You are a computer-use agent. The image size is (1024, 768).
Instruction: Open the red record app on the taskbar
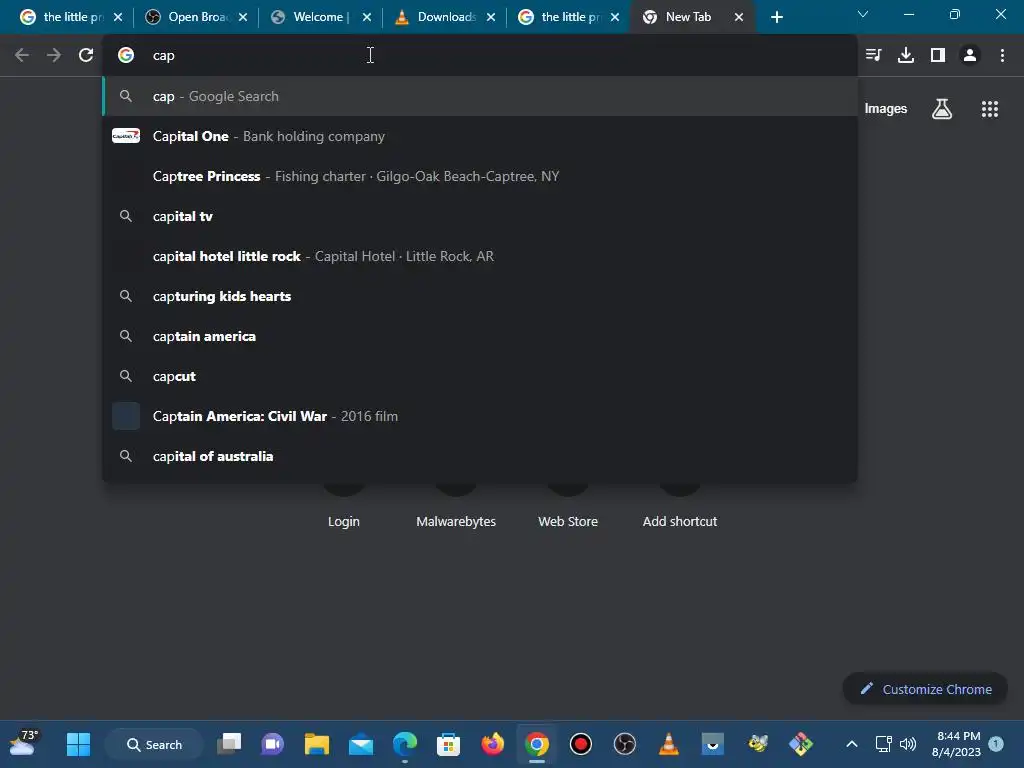[x=581, y=744]
